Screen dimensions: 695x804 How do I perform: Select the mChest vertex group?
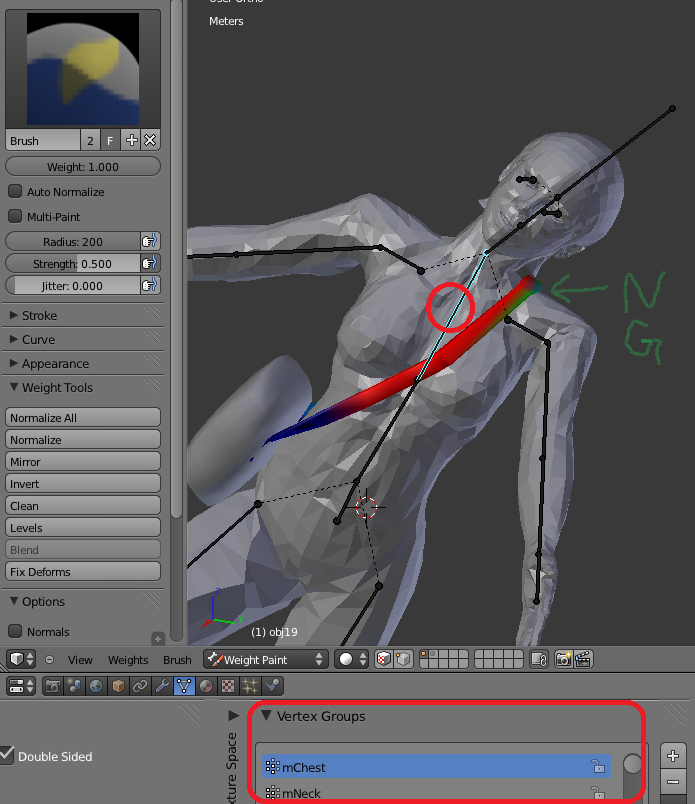click(436, 767)
